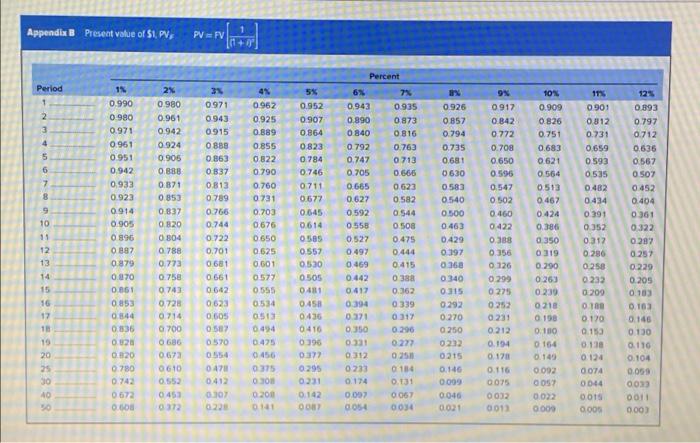Click value 0.416 for period 18 at 5%
This screenshot has width=700, height=443.
pos(310,330)
